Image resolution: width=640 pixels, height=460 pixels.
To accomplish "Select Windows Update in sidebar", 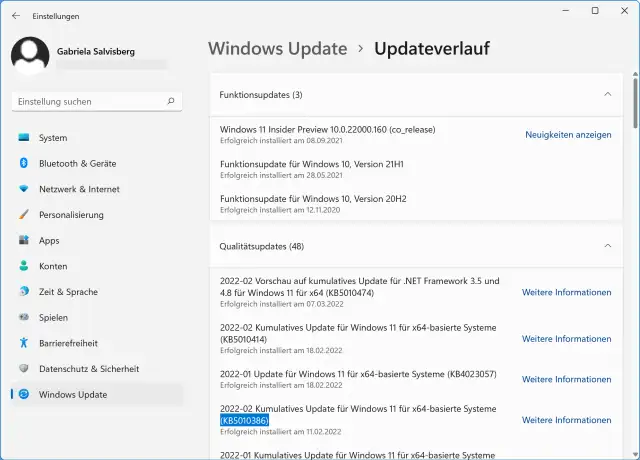I will [73, 394].
